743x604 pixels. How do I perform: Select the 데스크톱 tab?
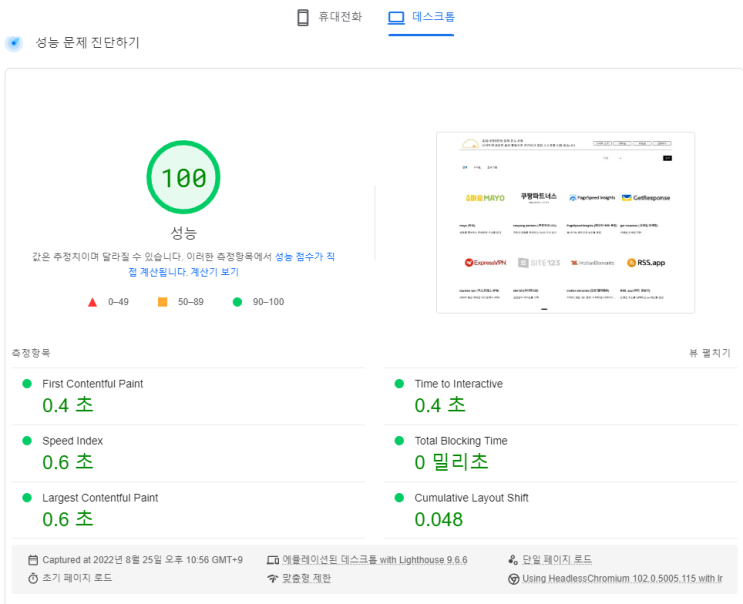[x=421, y=17]
